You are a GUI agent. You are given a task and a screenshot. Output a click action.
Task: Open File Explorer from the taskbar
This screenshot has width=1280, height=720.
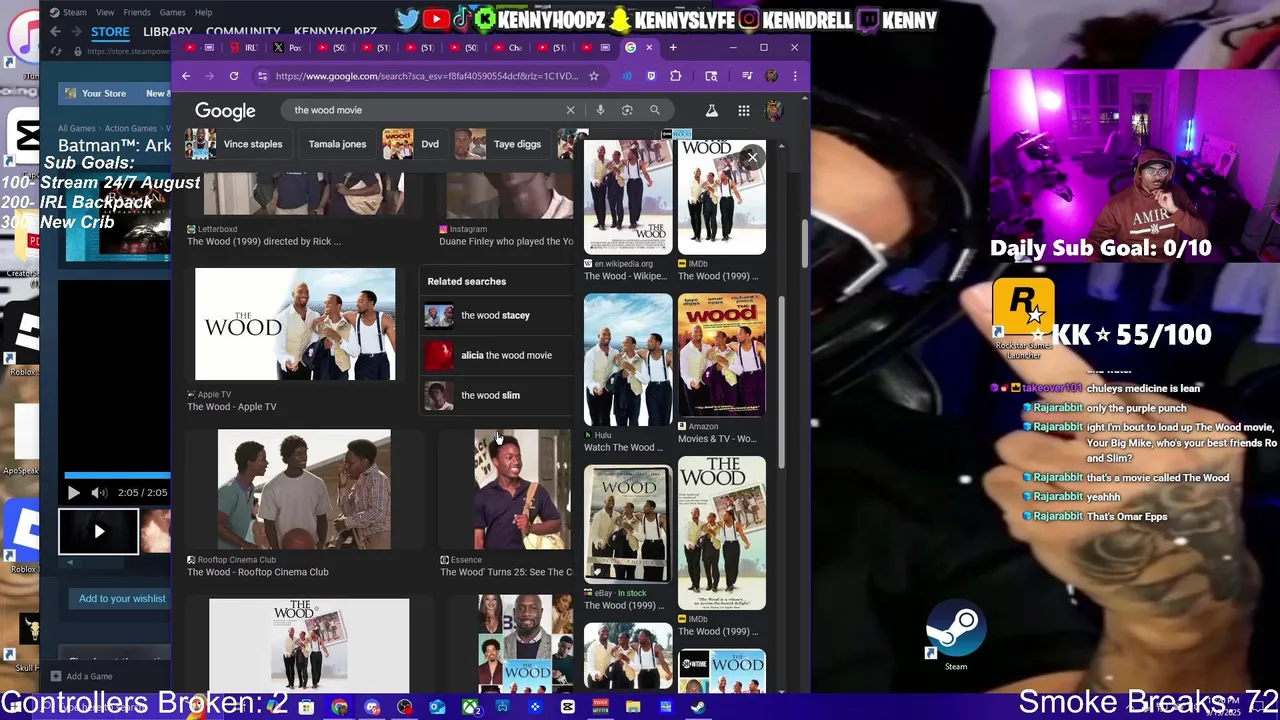click(x=633, y=707)
